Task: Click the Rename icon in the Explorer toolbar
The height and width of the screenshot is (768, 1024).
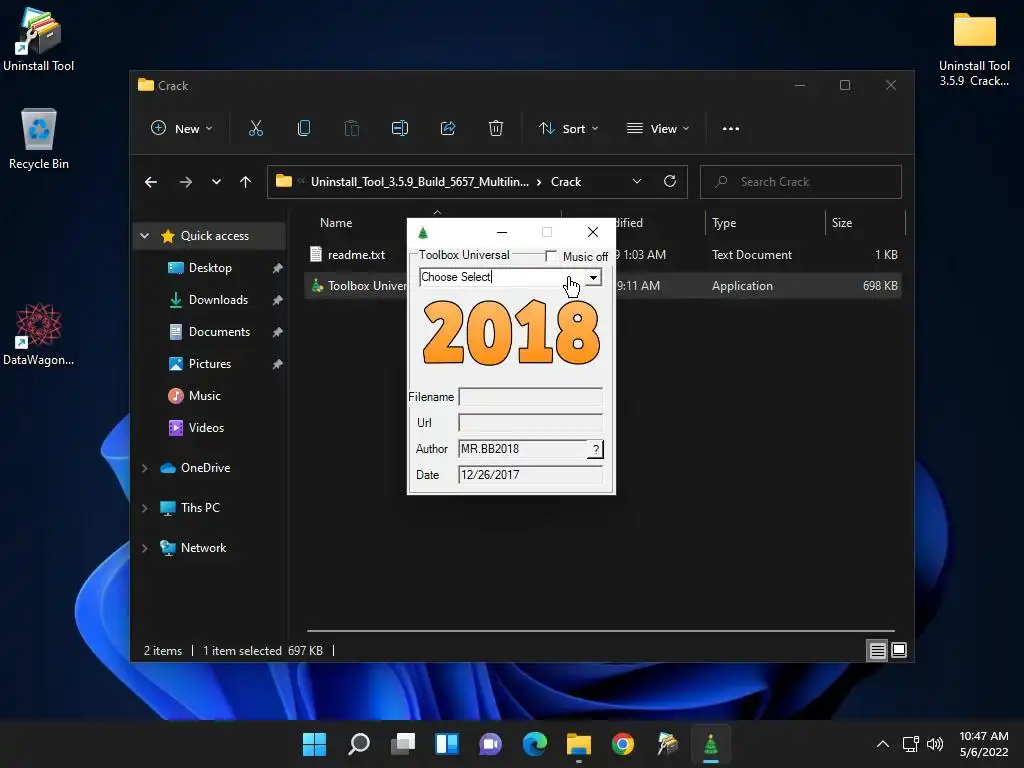Action: (400, 129)
